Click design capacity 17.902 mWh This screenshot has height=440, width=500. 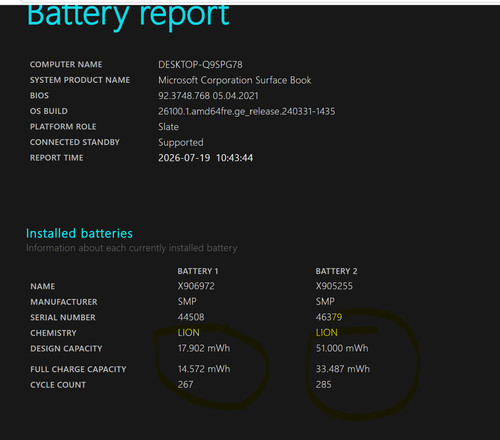pyautogui.click(x=204, y=348)
